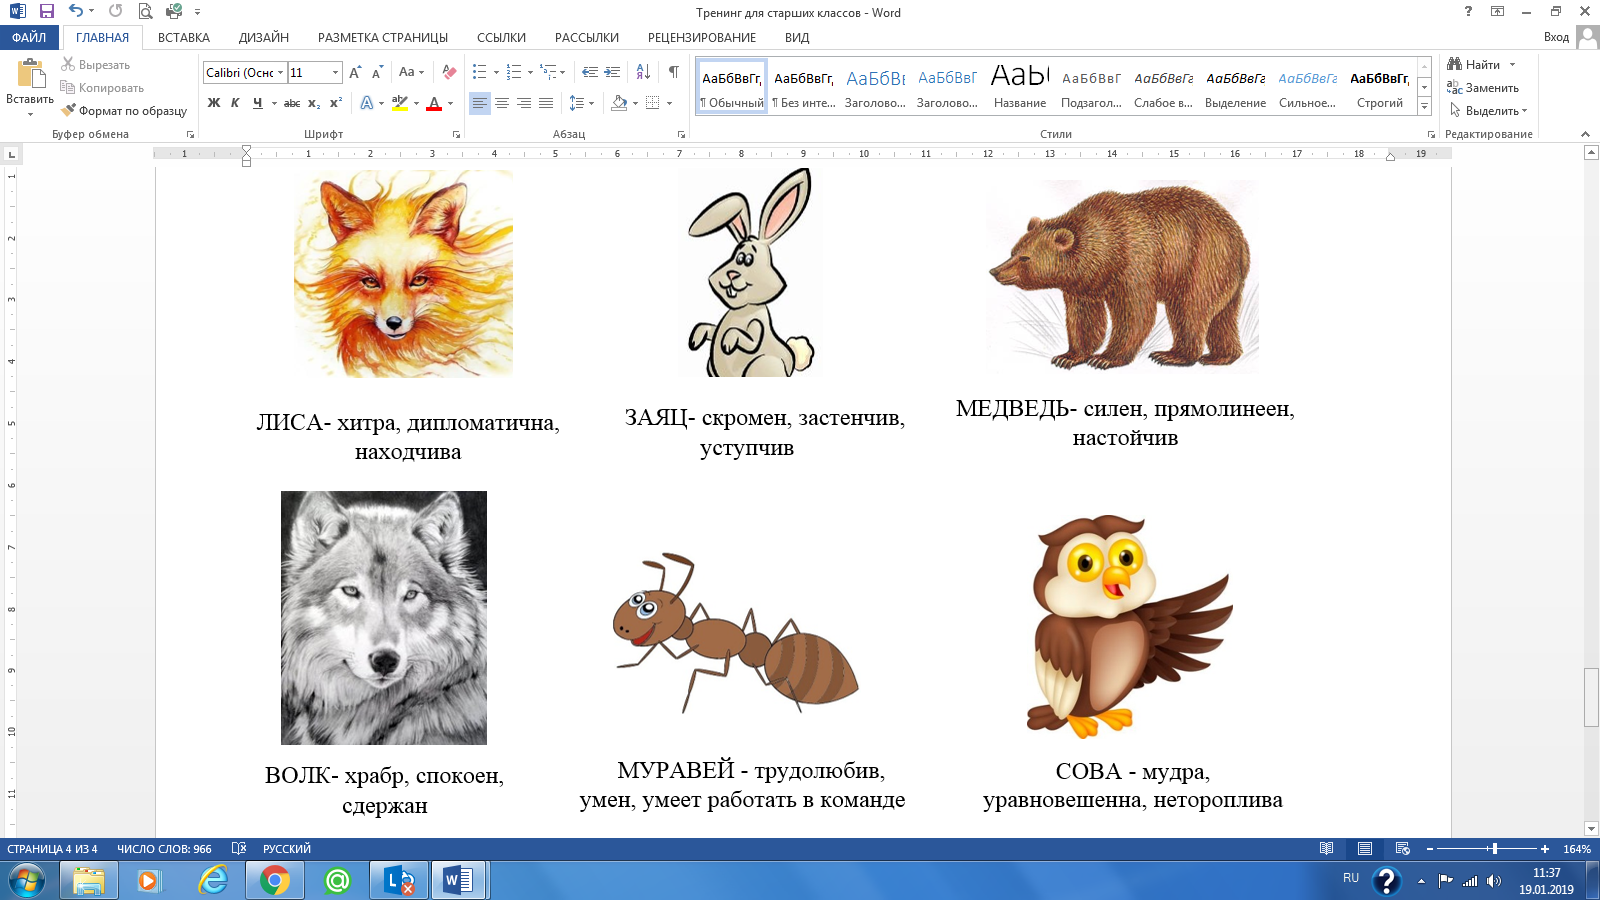Click the zoom slider handle
Image resolution: width=1600 pixels, height=900 pixels.
[1494, 849]
